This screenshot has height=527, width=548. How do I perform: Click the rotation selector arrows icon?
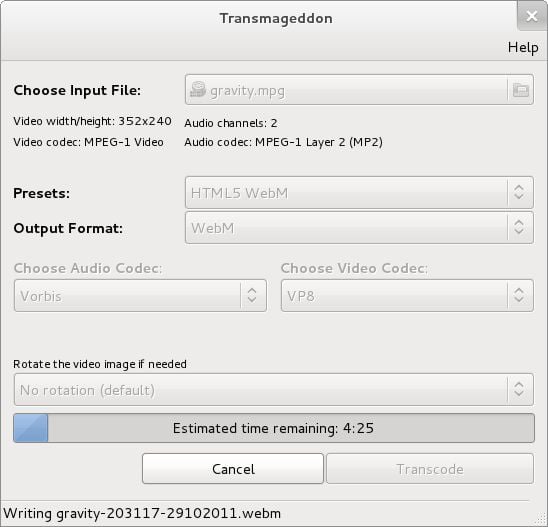tap(519, 389)
